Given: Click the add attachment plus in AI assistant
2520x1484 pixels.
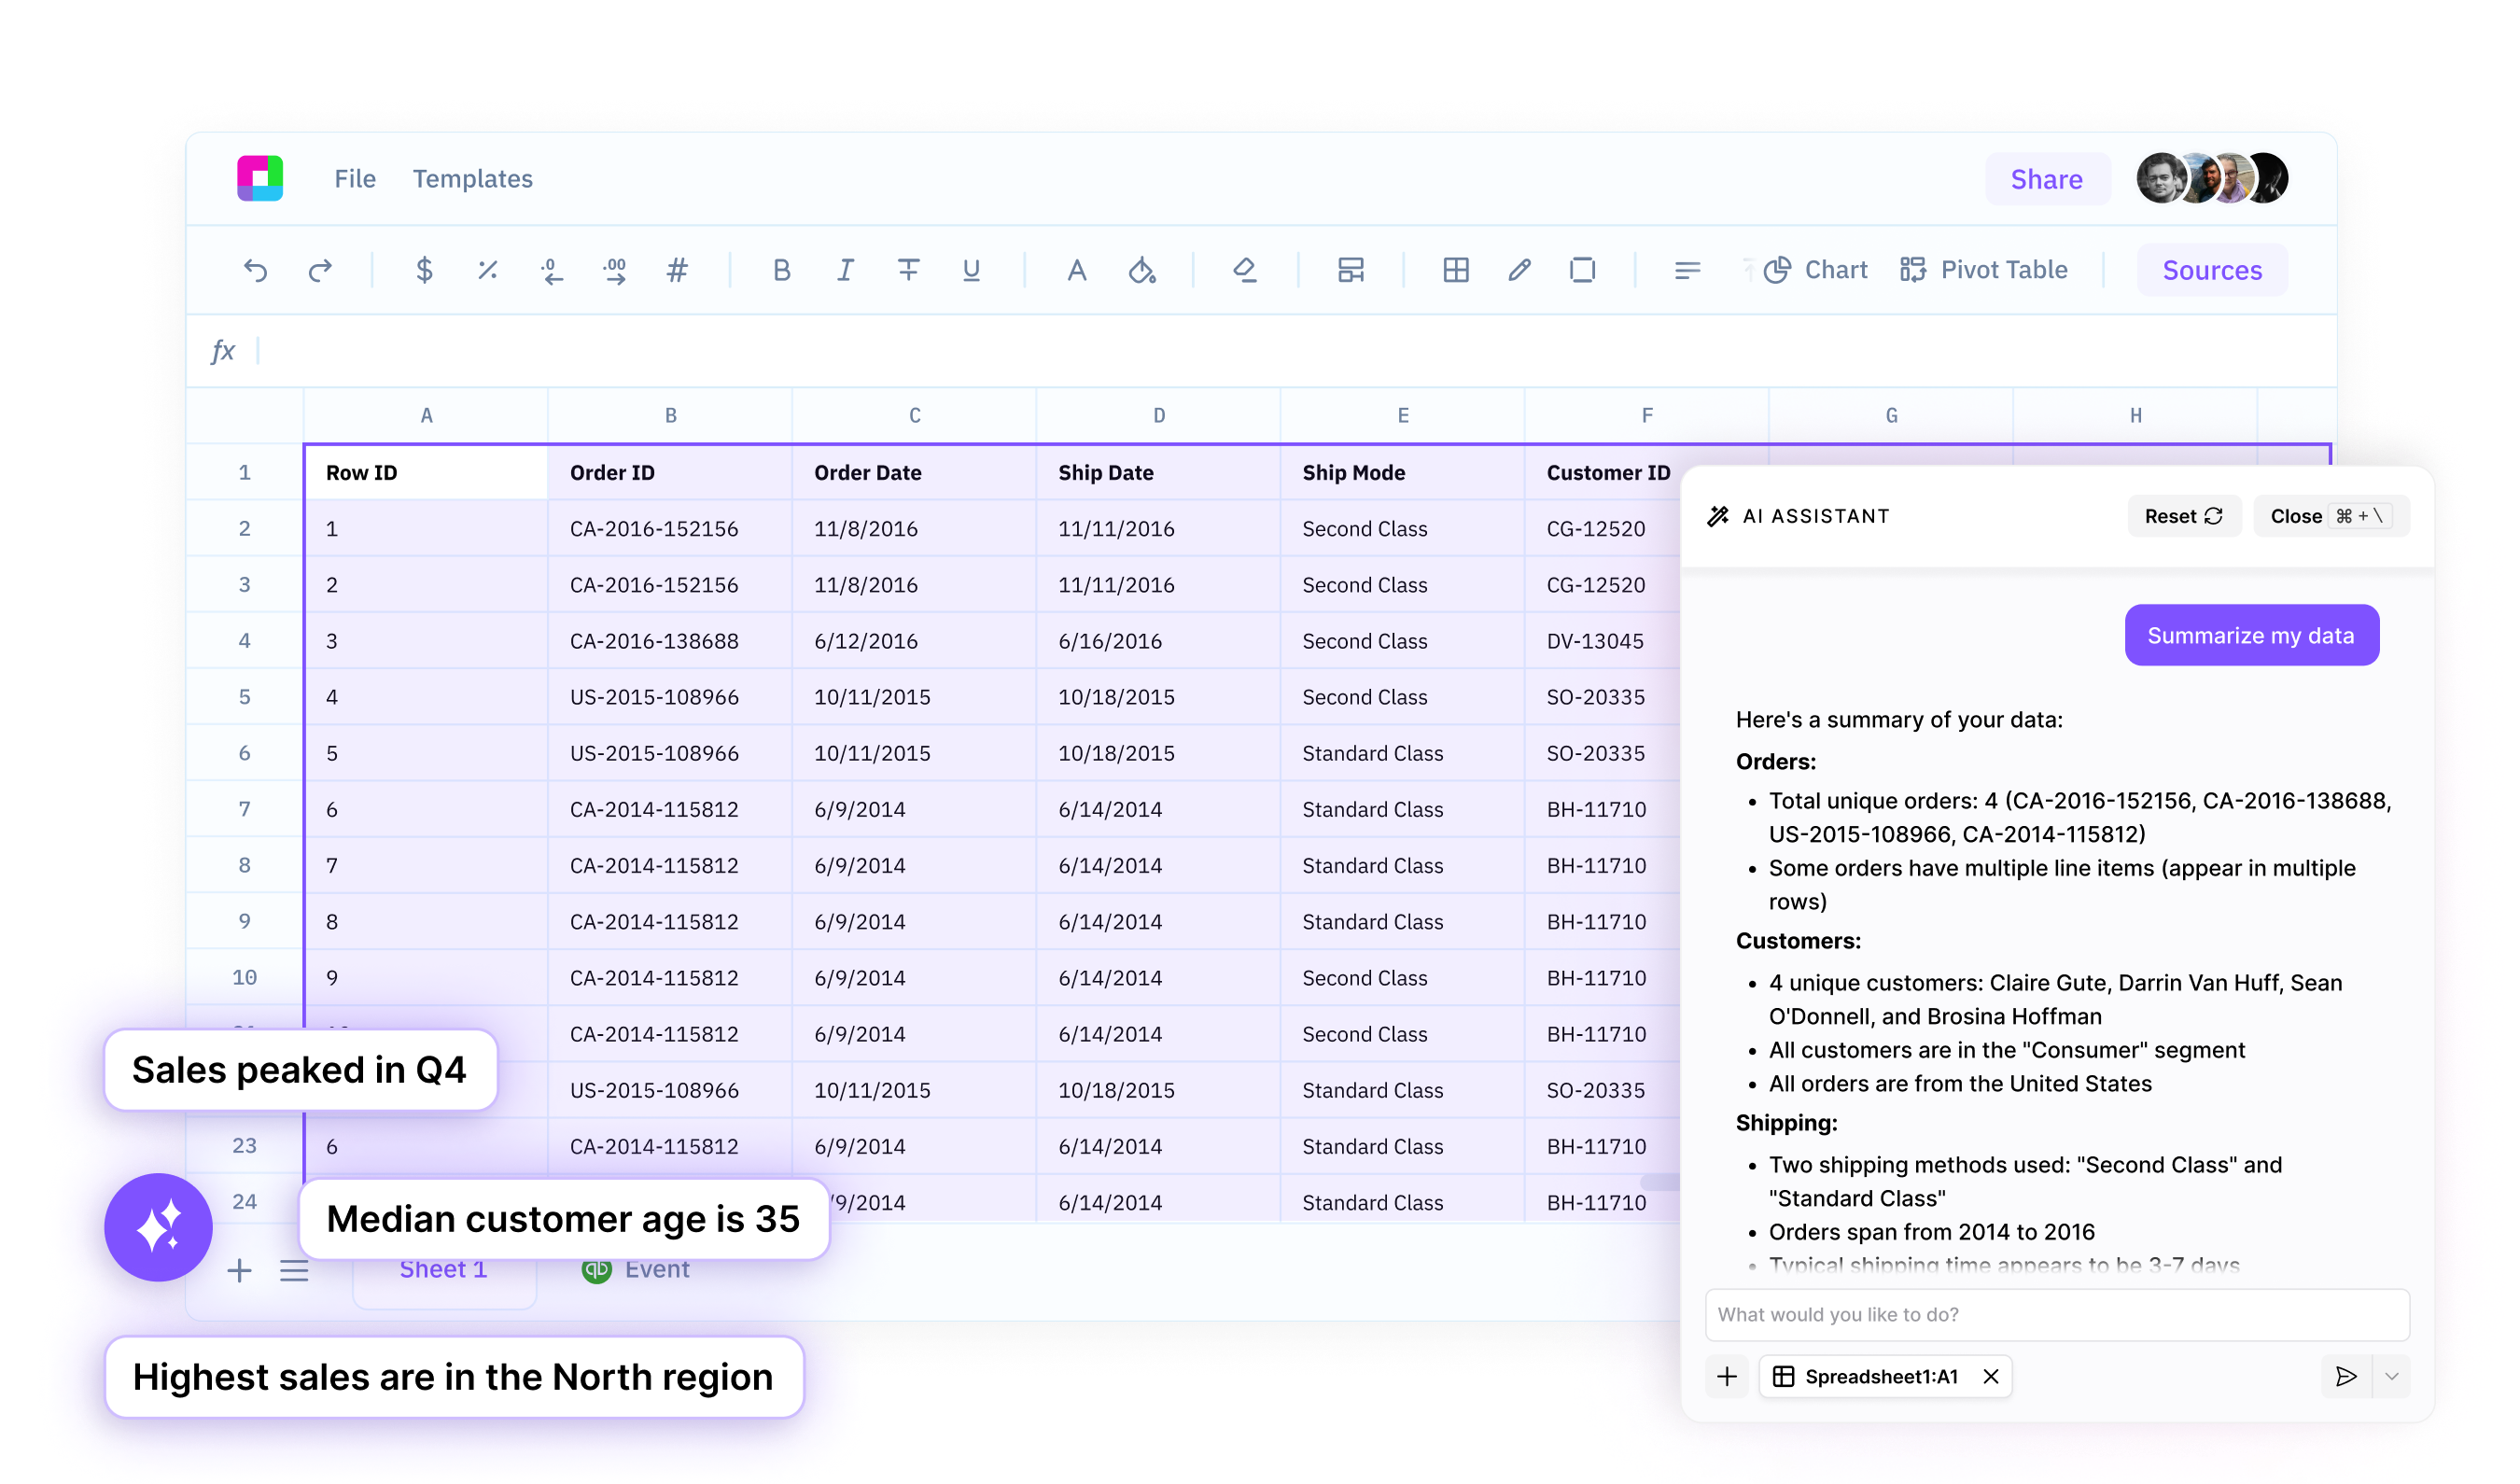Looking at the screenshot, I should tap(1727, 1377).
